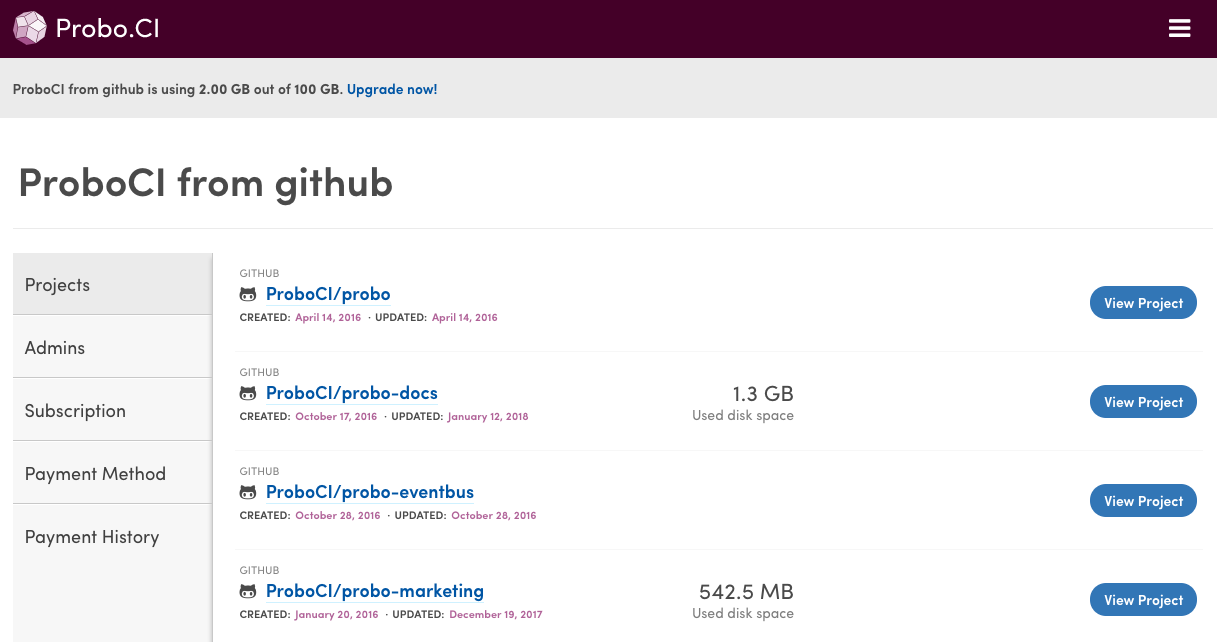Screen dimensions: 1217x642
Task: Open the Payment Method section
Action: point(94,473)
